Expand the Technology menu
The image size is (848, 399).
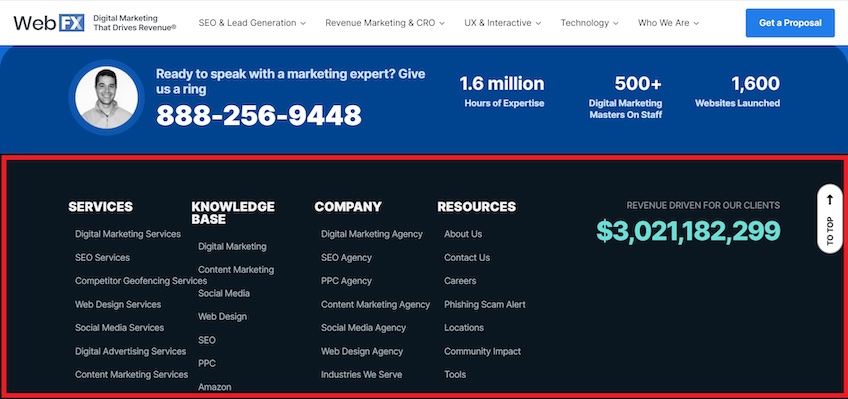589,23
